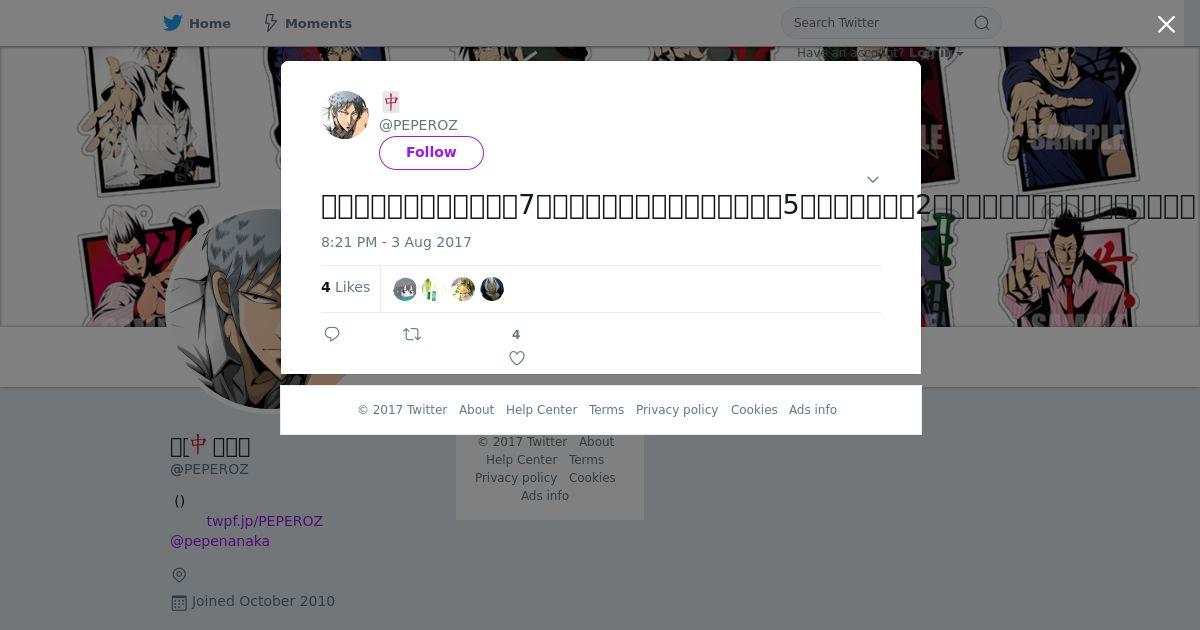Follow the @PEPEROZ account

pos(431,152)
